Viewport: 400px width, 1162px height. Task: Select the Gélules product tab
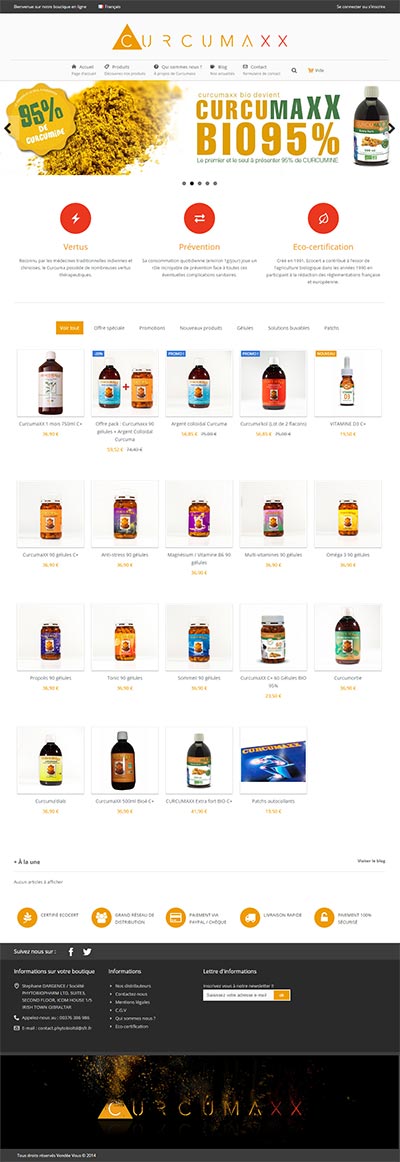click(x=244, y=328)
